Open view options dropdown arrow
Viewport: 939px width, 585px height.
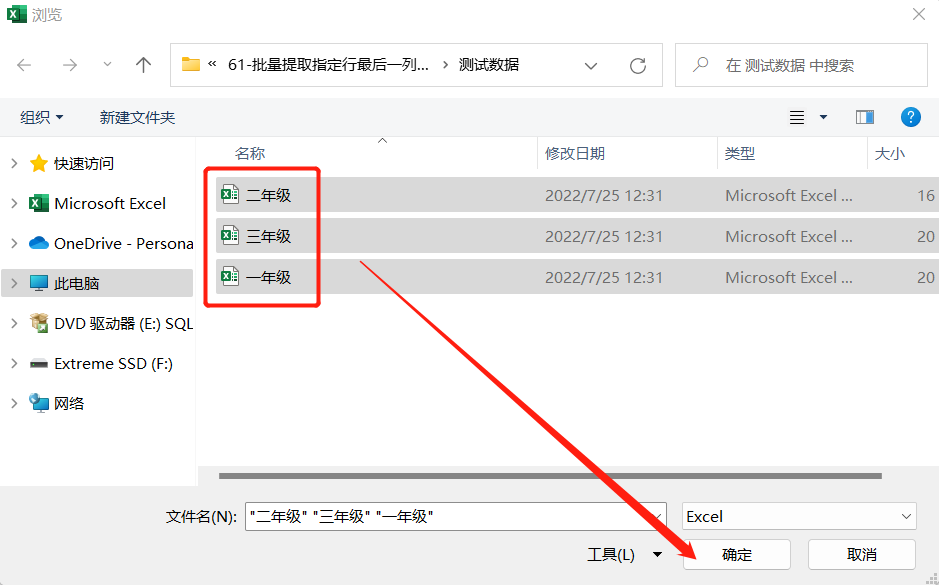point(823,117)
